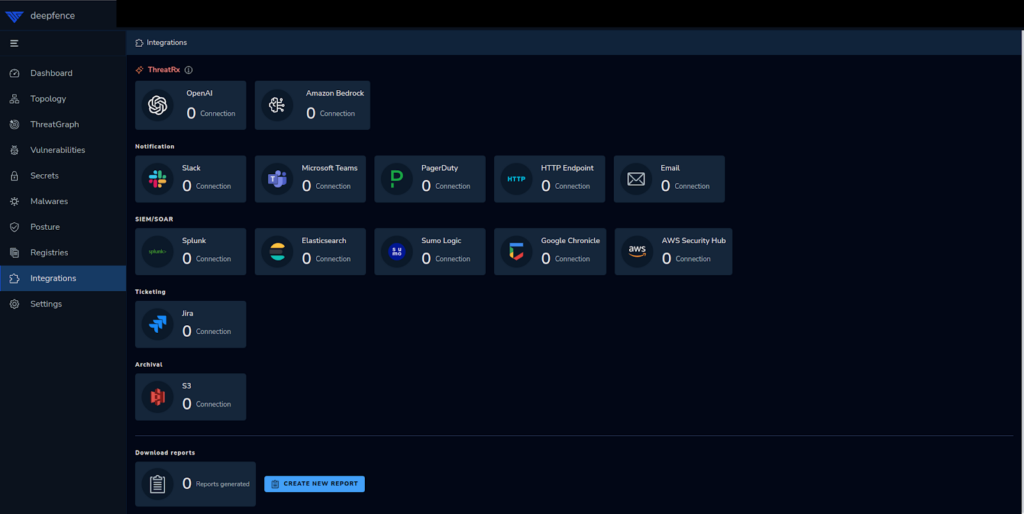This screenshot has width=1024, height=514.
Task: Click the Slack logo icon
Action: point(157,179)
